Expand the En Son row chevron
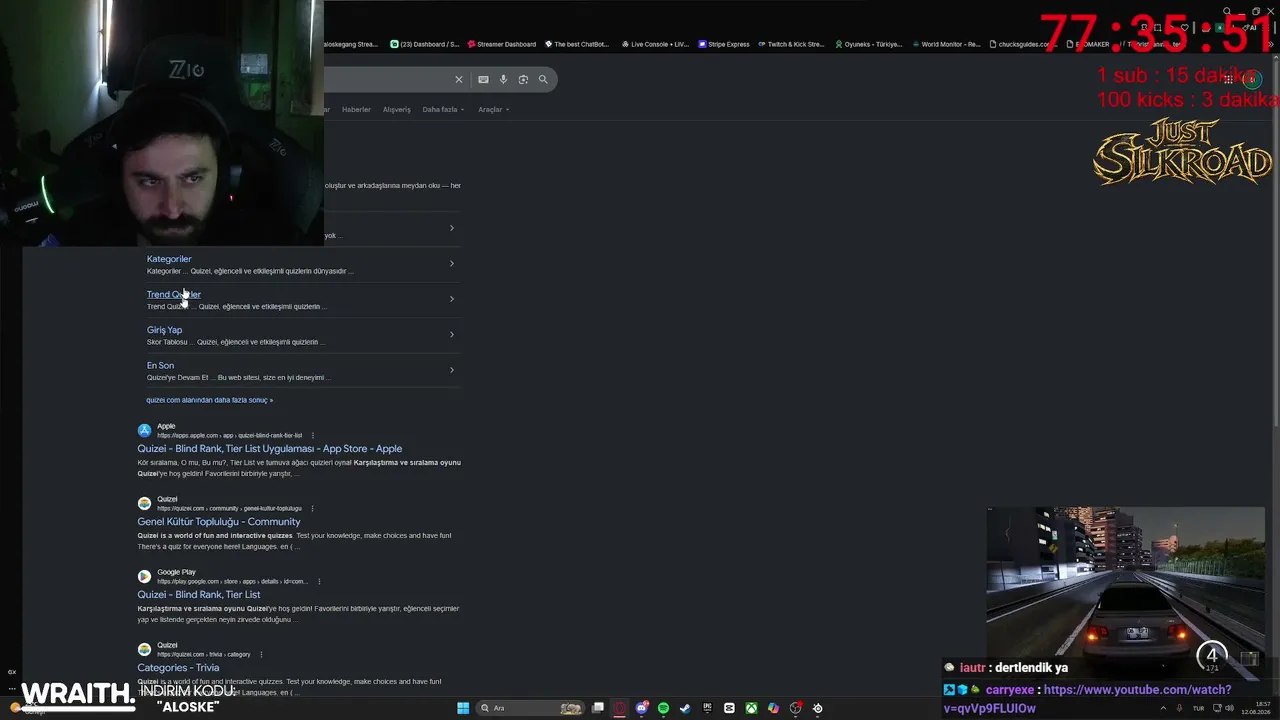1280x720 pixels. pos(451,370)
